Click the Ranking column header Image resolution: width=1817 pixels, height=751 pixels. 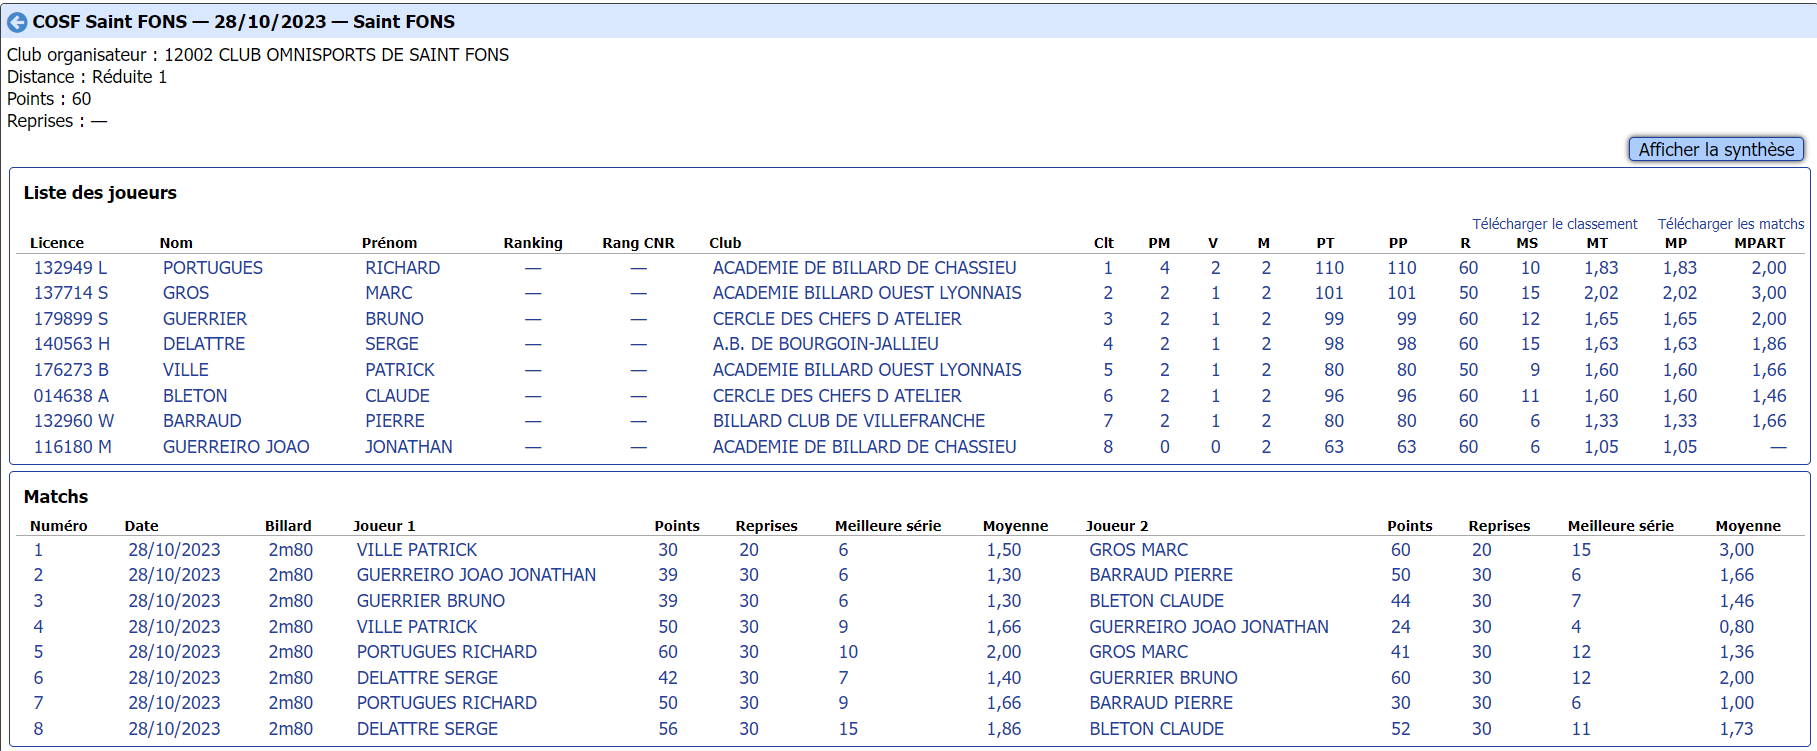pos(533,243)
